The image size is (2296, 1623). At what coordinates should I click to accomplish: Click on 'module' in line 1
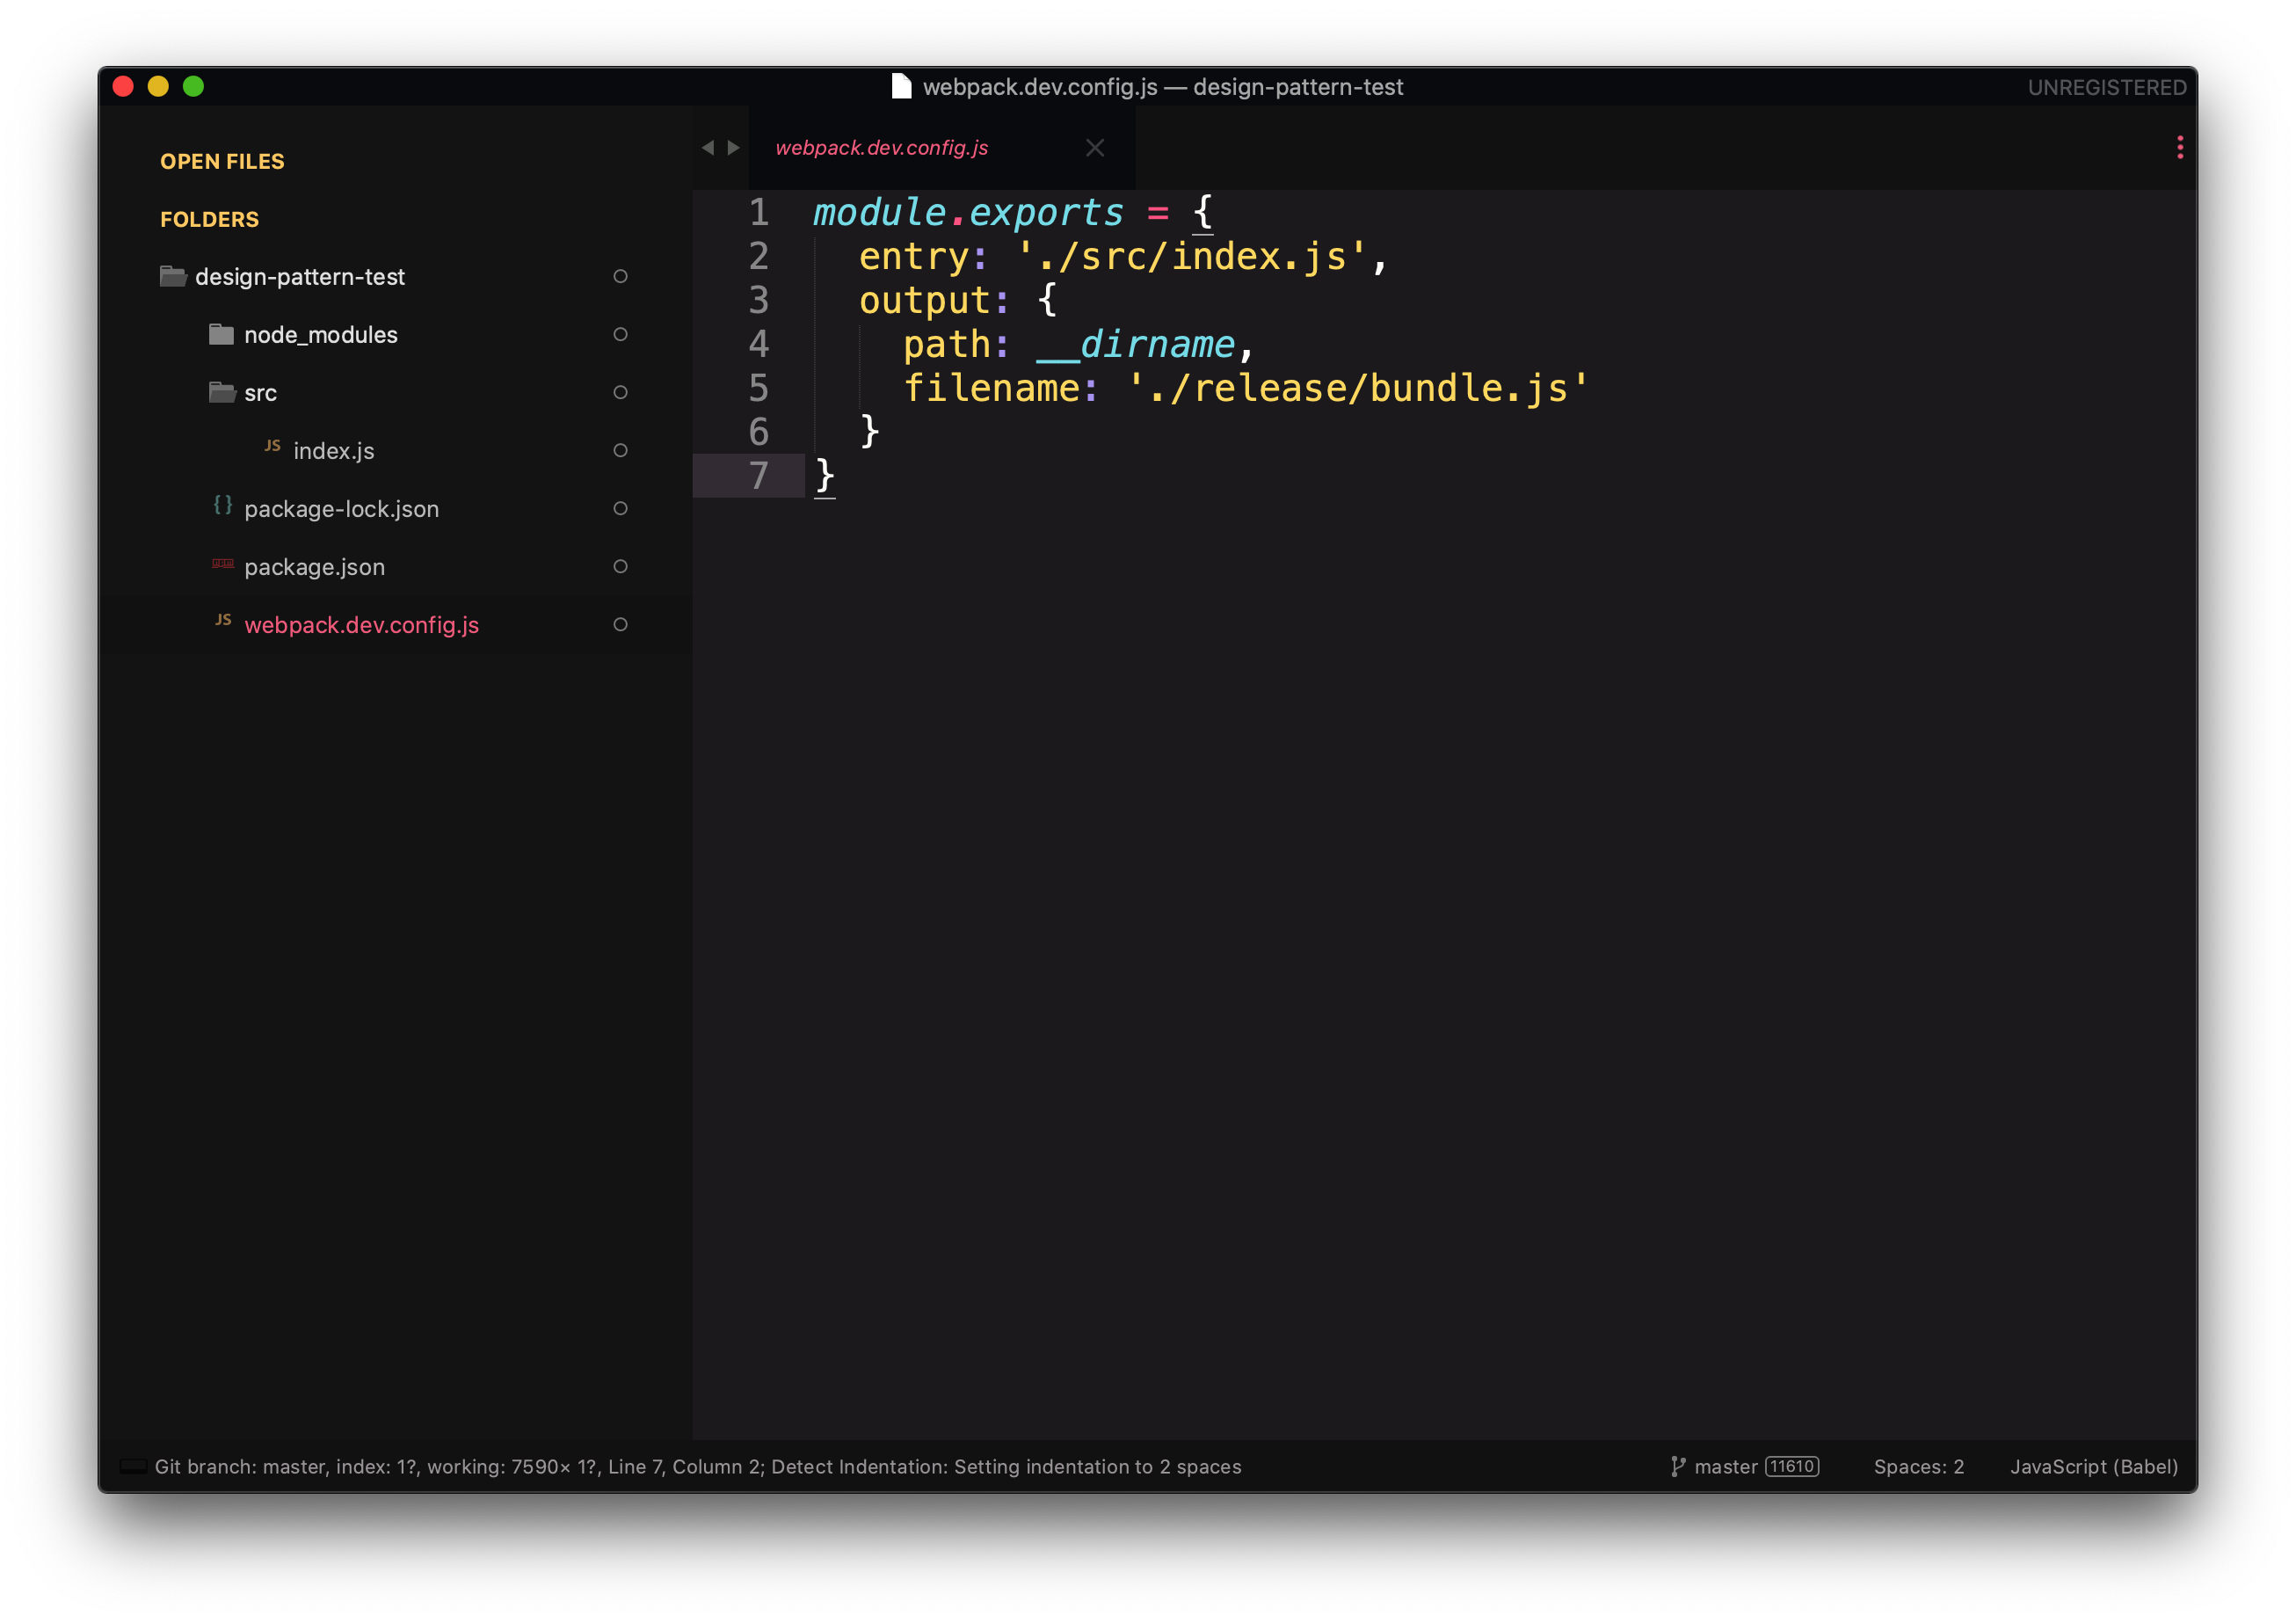(880, 212)
